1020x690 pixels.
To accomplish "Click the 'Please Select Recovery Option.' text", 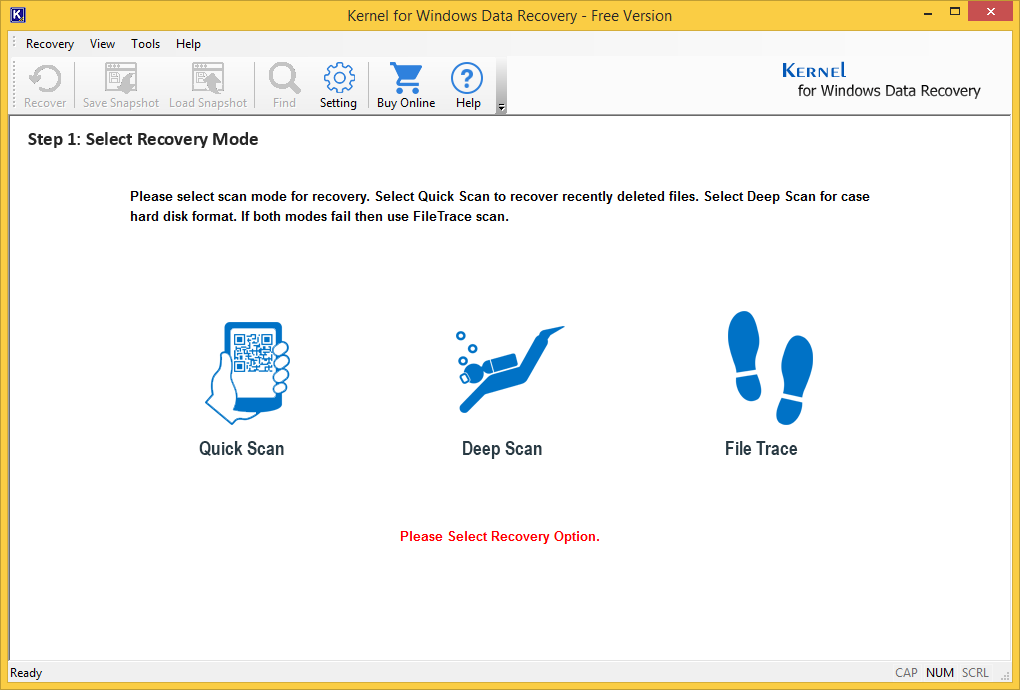I will coord(500,537).
